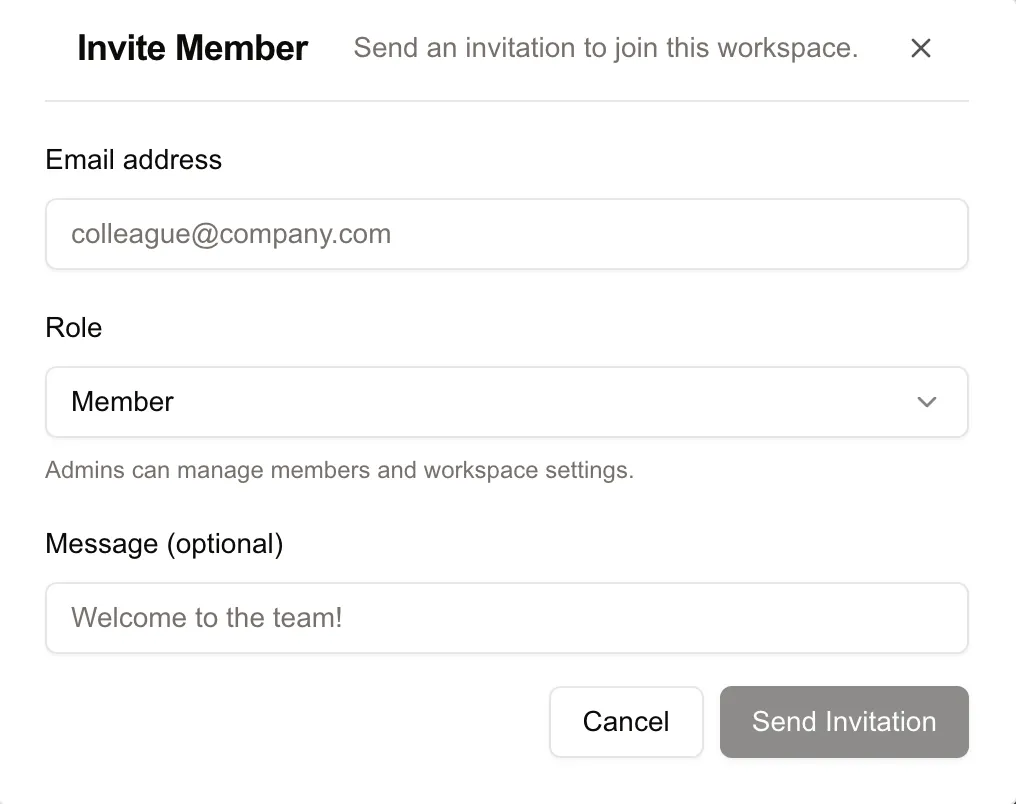Viewport: 1016px width, 804px height.
Task: Select the "Member" value in Role dropdown
Action: (x=123, y=402)
